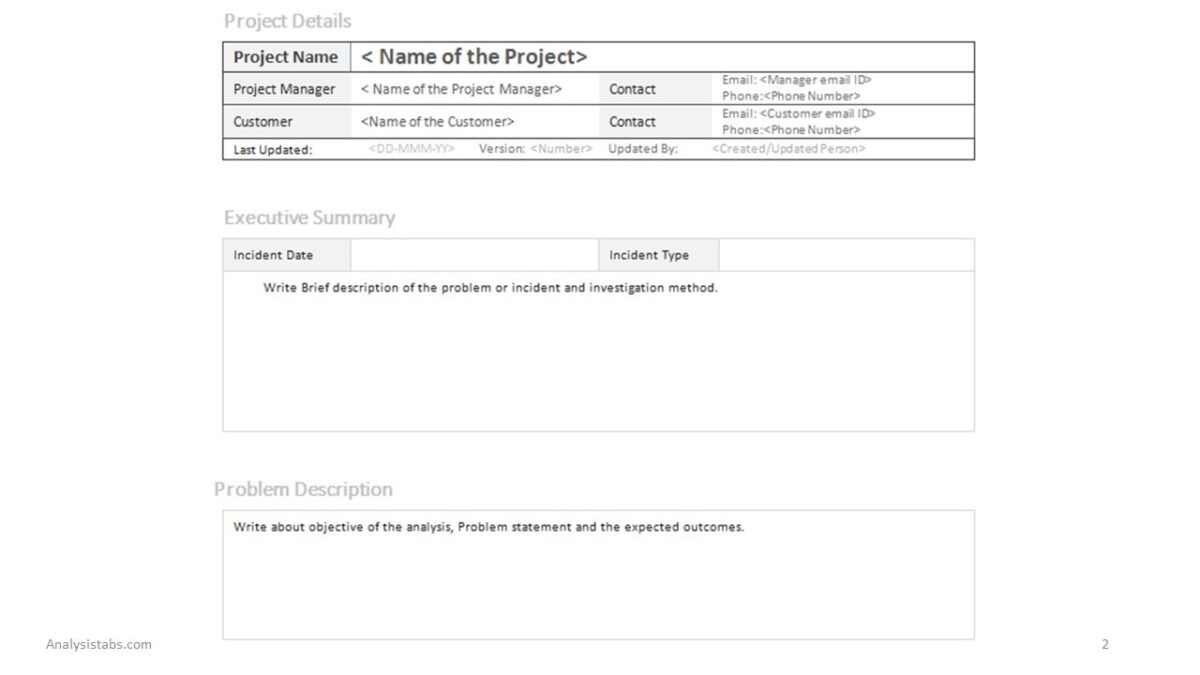Image resolution: width=1200 pixels, height=675 pixels.
Task: Click the empty Incident Date value cell
Action: click(474, 255)
